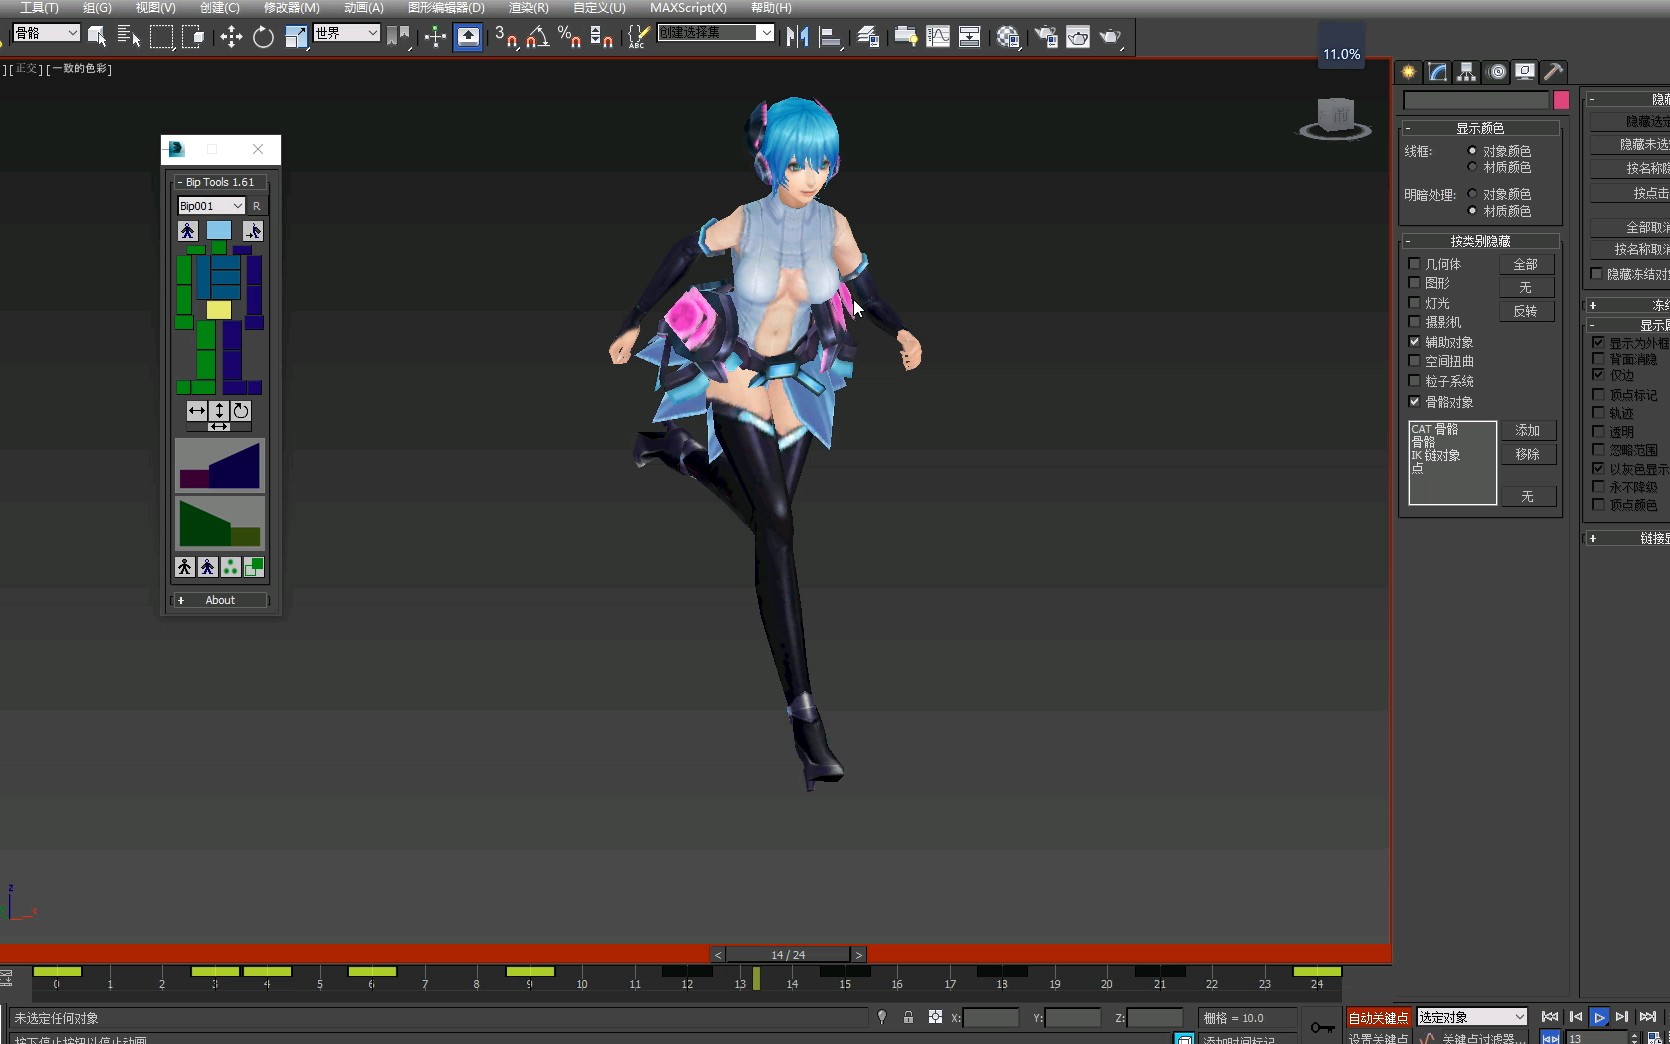Image resolution: width=1670 pixels, height=1044 pixels.
Task: Click the Mirror tool icon
Action: tap(797, 37)
